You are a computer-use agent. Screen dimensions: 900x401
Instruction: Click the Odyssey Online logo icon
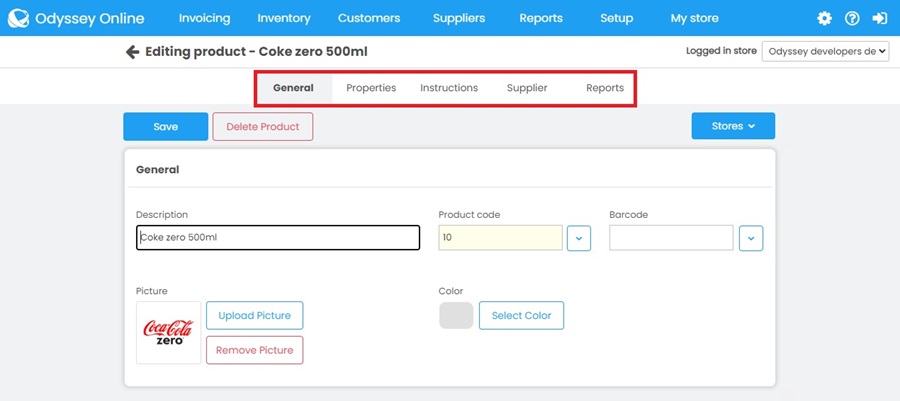pos(18,18)
